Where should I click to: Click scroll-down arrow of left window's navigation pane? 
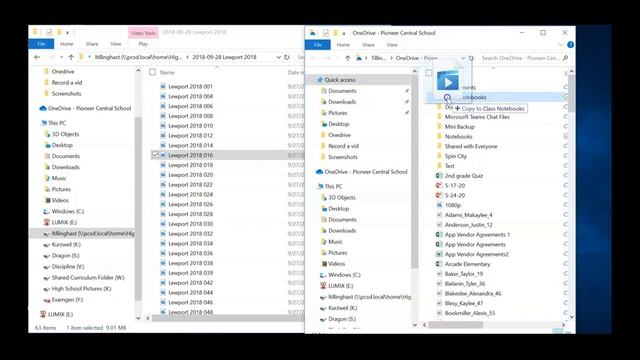coord(138,318)
